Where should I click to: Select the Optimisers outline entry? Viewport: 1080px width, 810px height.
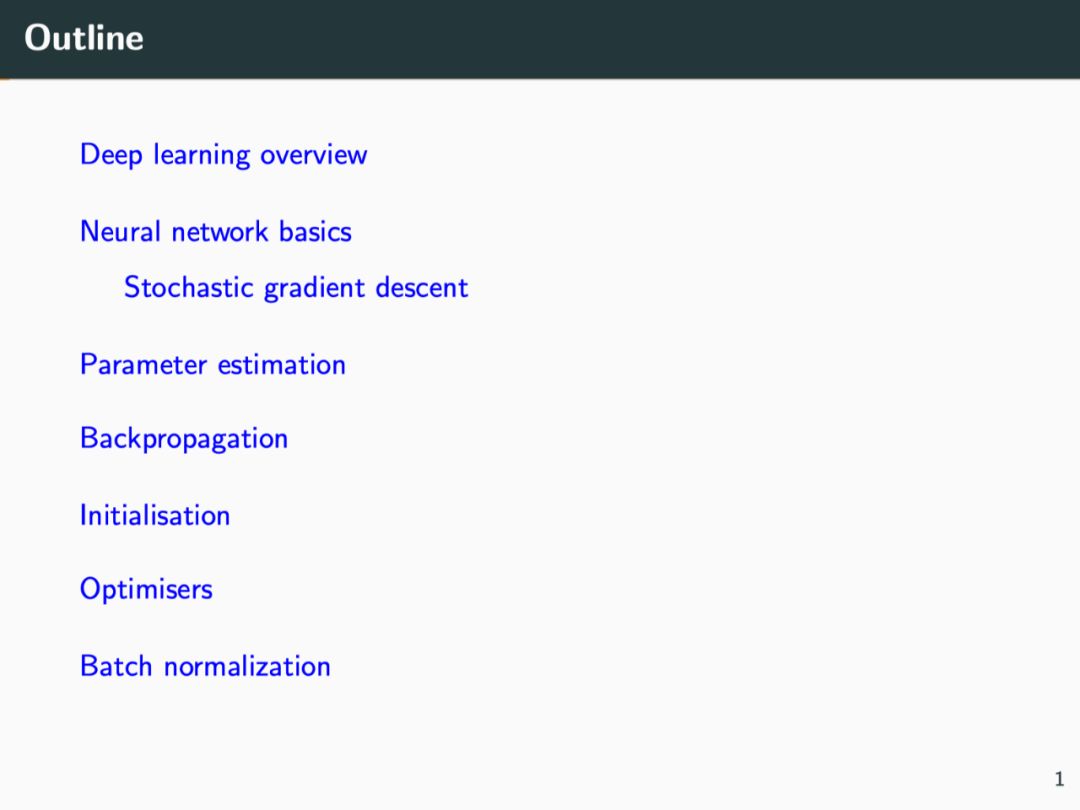[146, 589]
